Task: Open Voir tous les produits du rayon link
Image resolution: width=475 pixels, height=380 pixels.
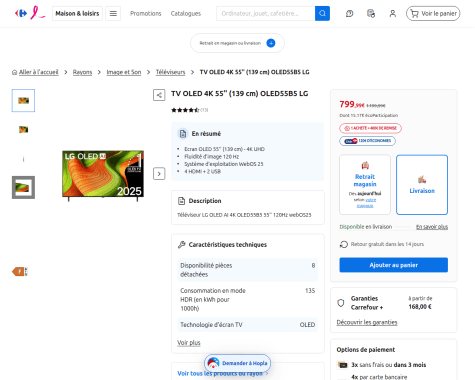Action: click(x=223, y=373)
